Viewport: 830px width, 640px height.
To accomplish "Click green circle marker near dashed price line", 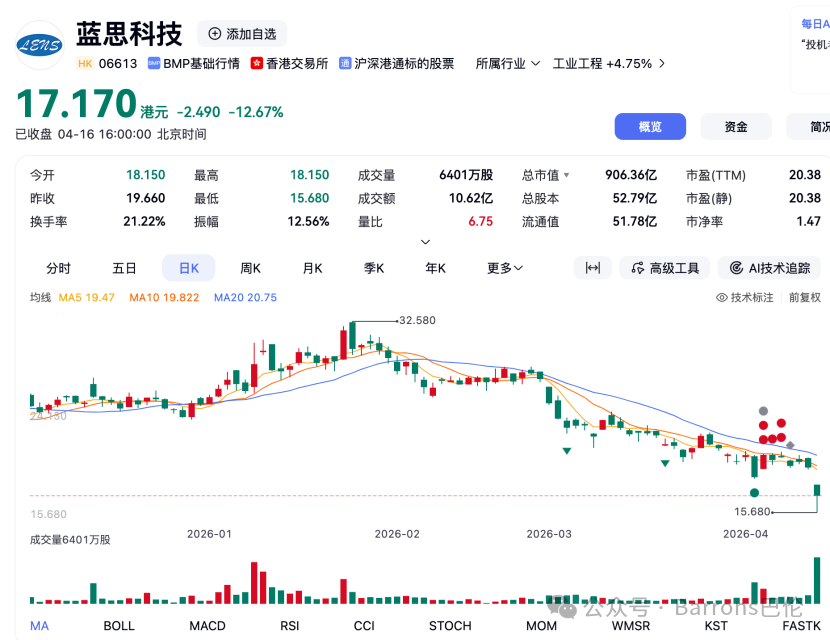I will (x=754, y=493).
